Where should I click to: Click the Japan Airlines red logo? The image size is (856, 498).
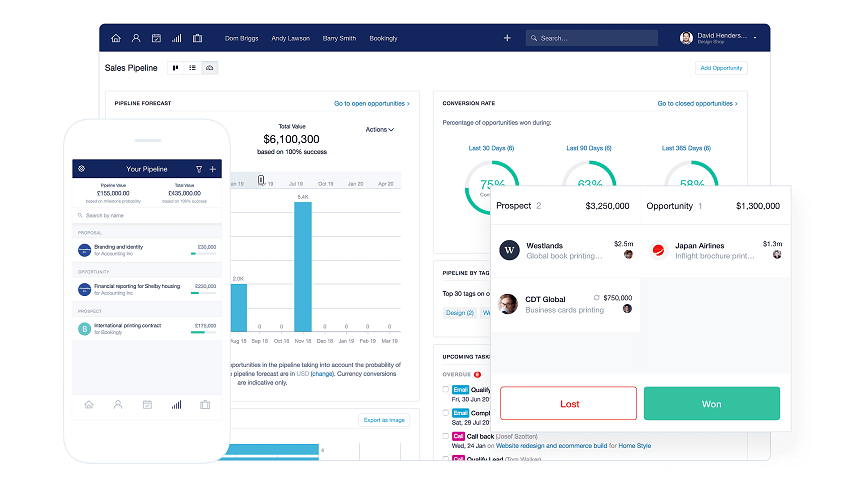point(658,250)
